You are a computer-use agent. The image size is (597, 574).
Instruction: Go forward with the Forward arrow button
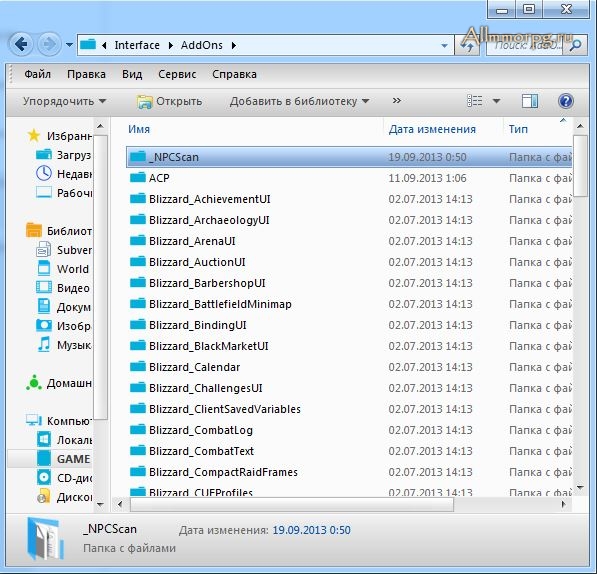point(49,45)
